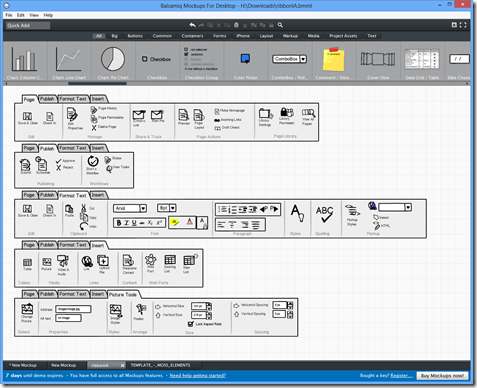
Task: Choose the Checkbox Group component
Action: click(x=201, y=62)
